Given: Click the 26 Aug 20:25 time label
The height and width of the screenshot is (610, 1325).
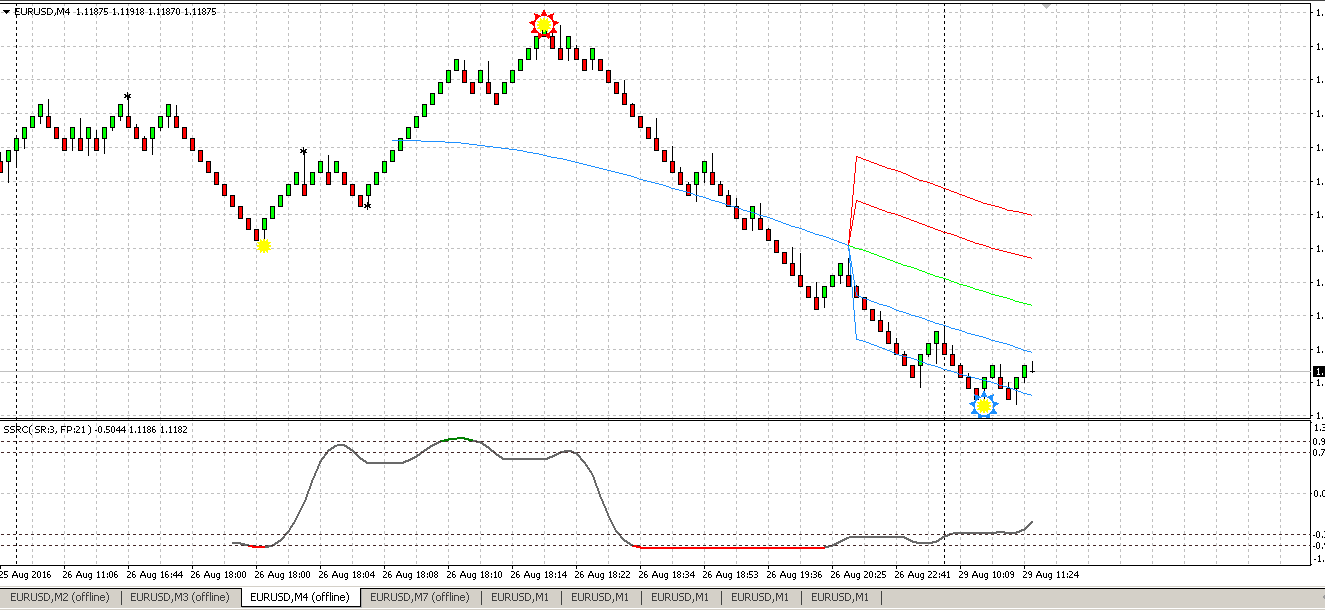Looking at the screenshot, I should click(x=860, y=575).
